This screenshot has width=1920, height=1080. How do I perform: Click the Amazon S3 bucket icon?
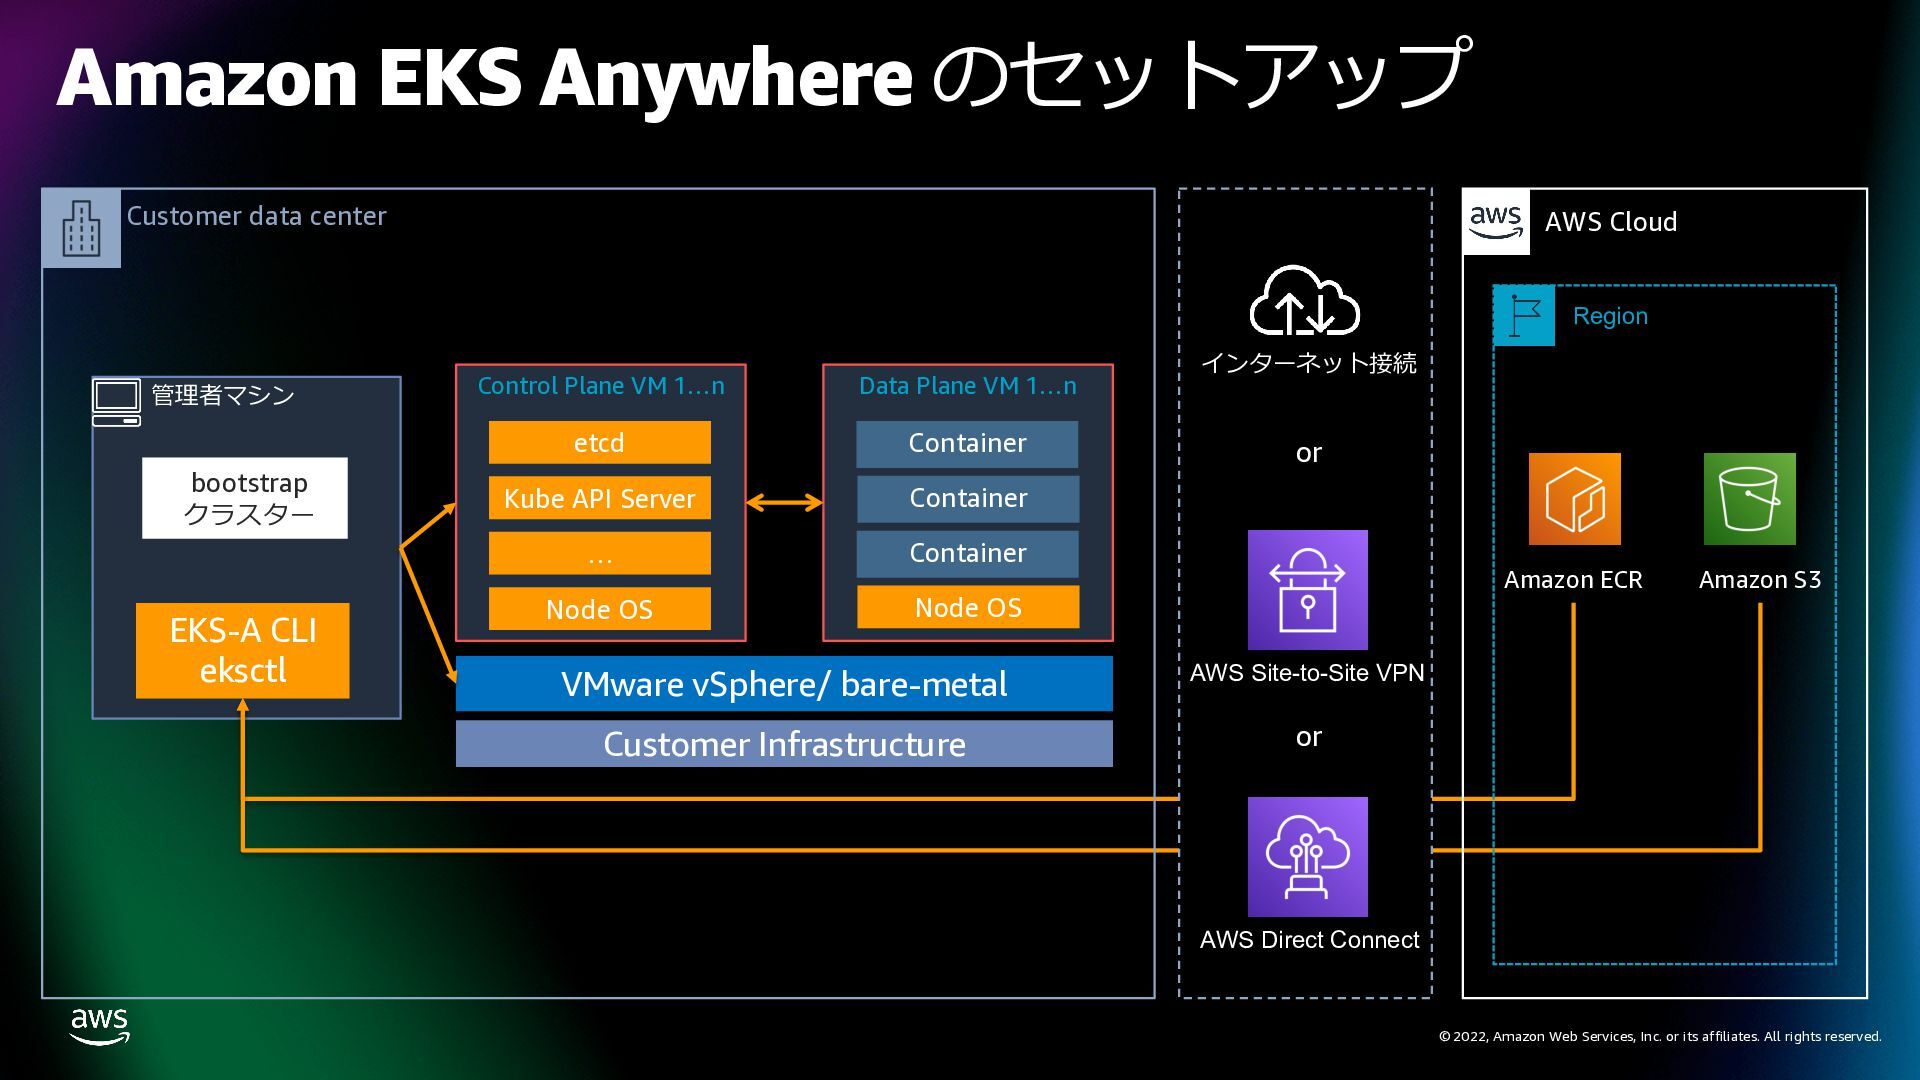(x=1749, y=499)
